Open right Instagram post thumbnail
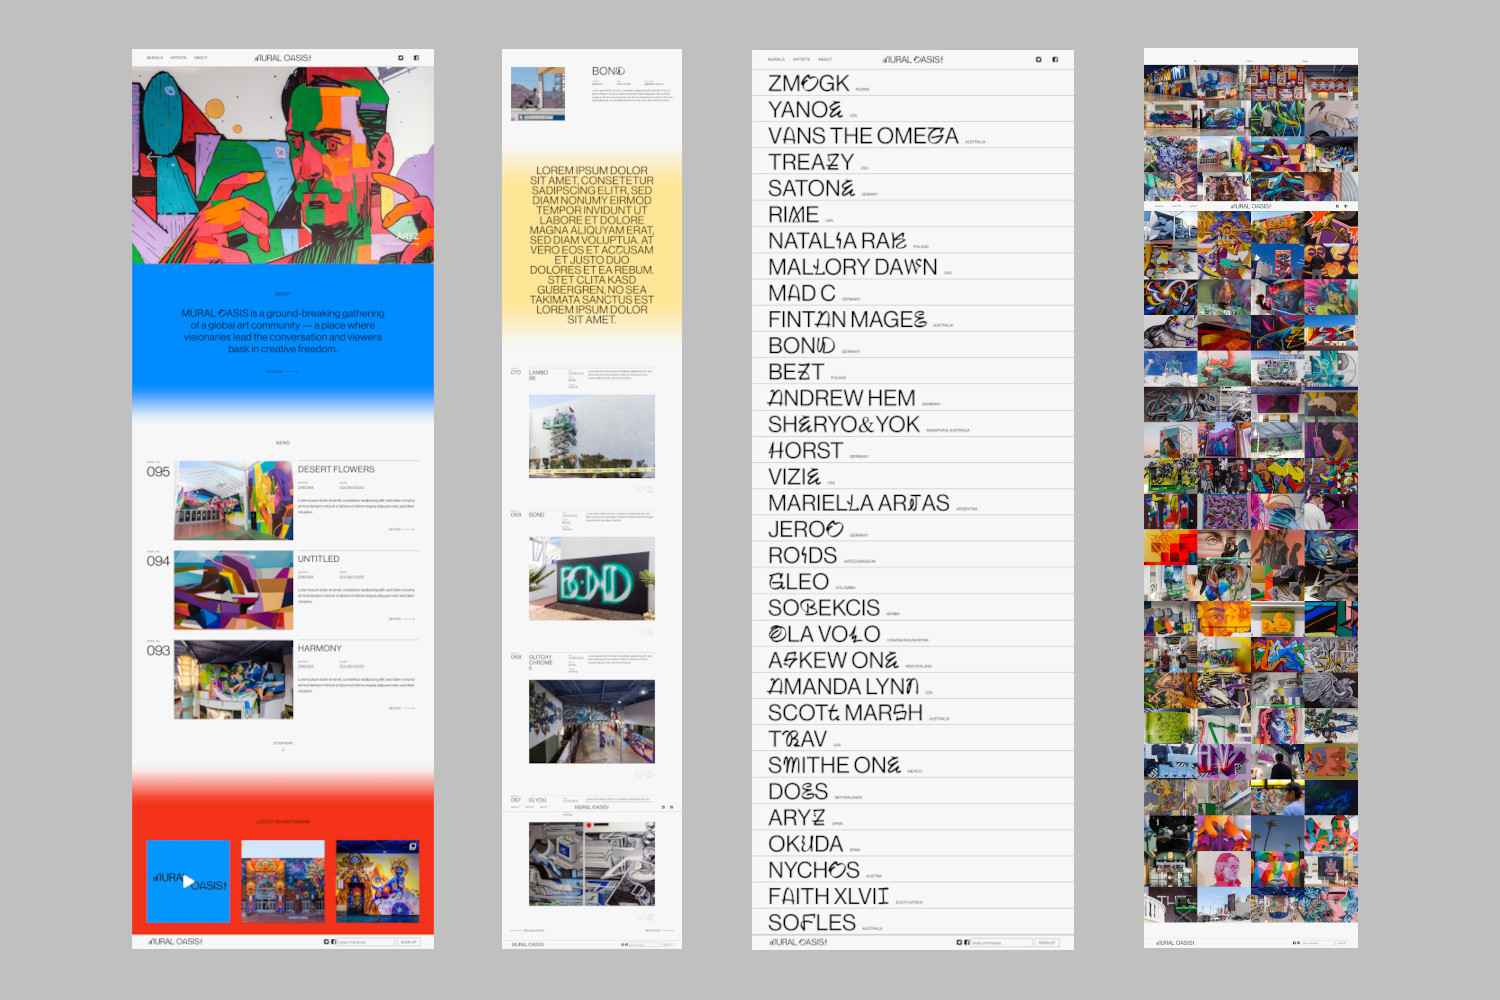 coord(377,881)
